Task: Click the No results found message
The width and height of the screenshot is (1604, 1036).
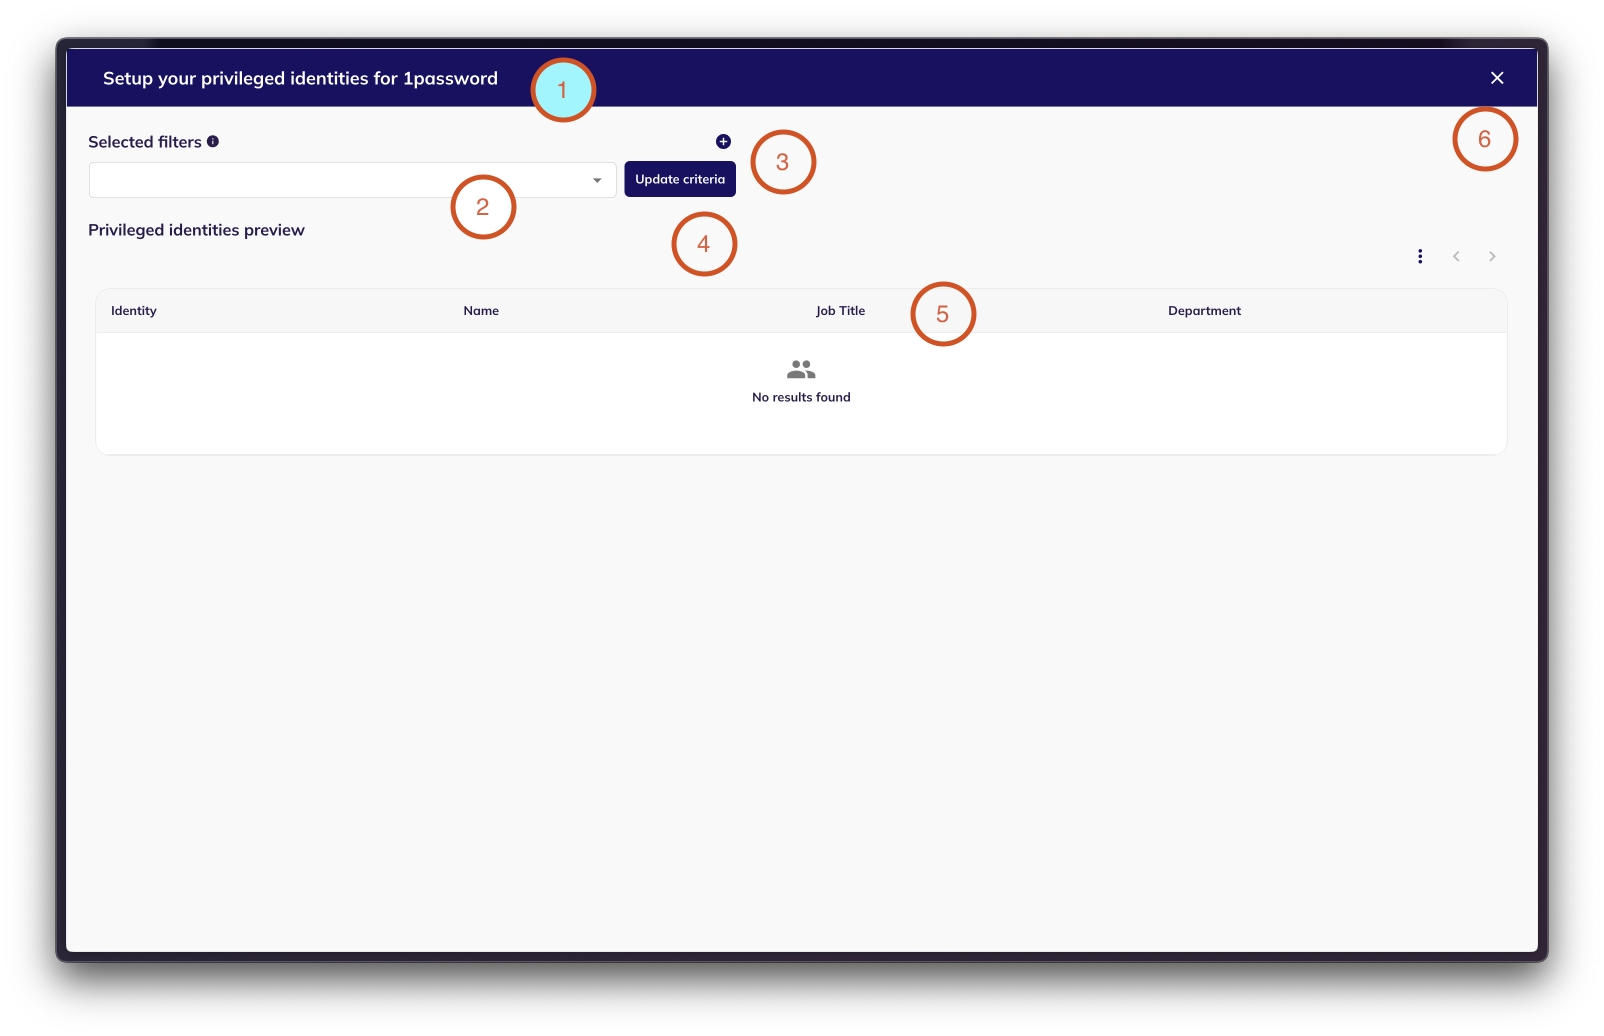Action: click(801, 398)
